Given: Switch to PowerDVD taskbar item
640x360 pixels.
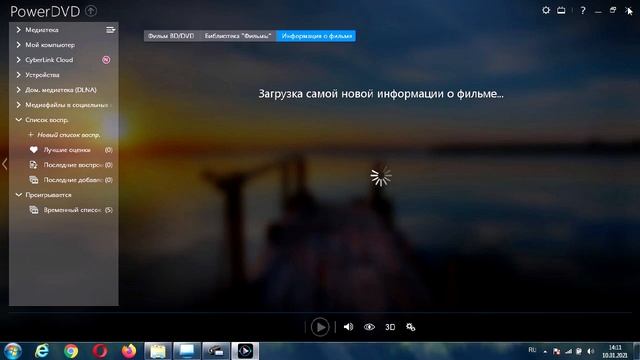Looking at the screenshot, I should [245, 351].
